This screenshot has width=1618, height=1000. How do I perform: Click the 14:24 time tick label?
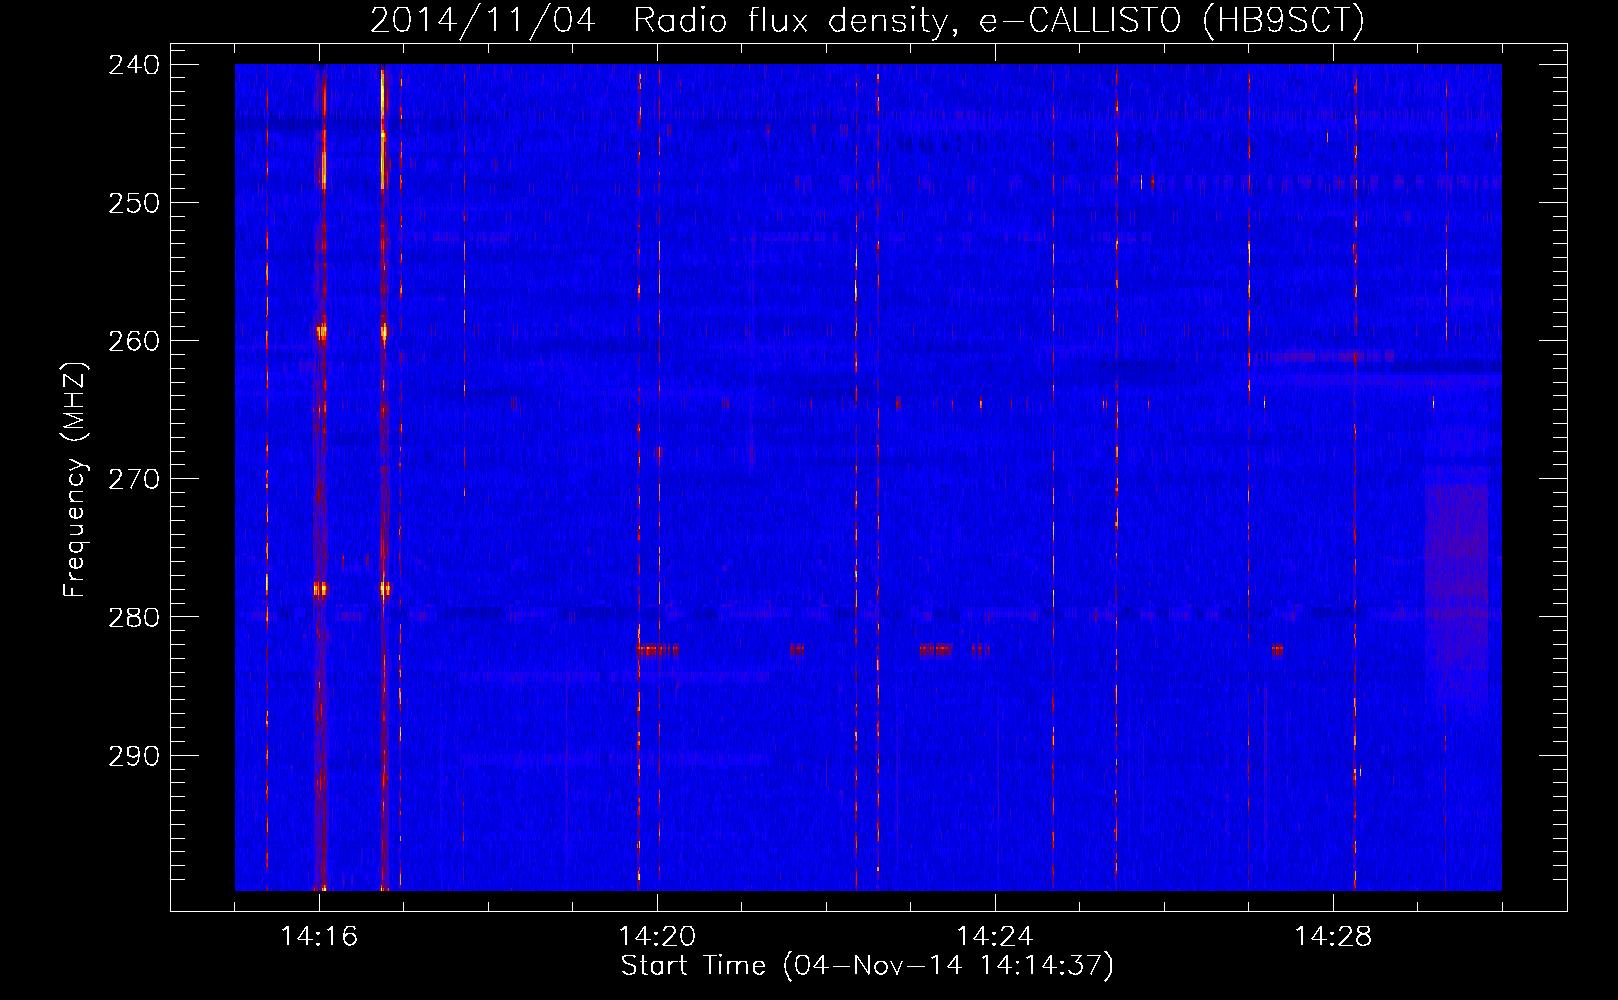click(x=995, y=936)
